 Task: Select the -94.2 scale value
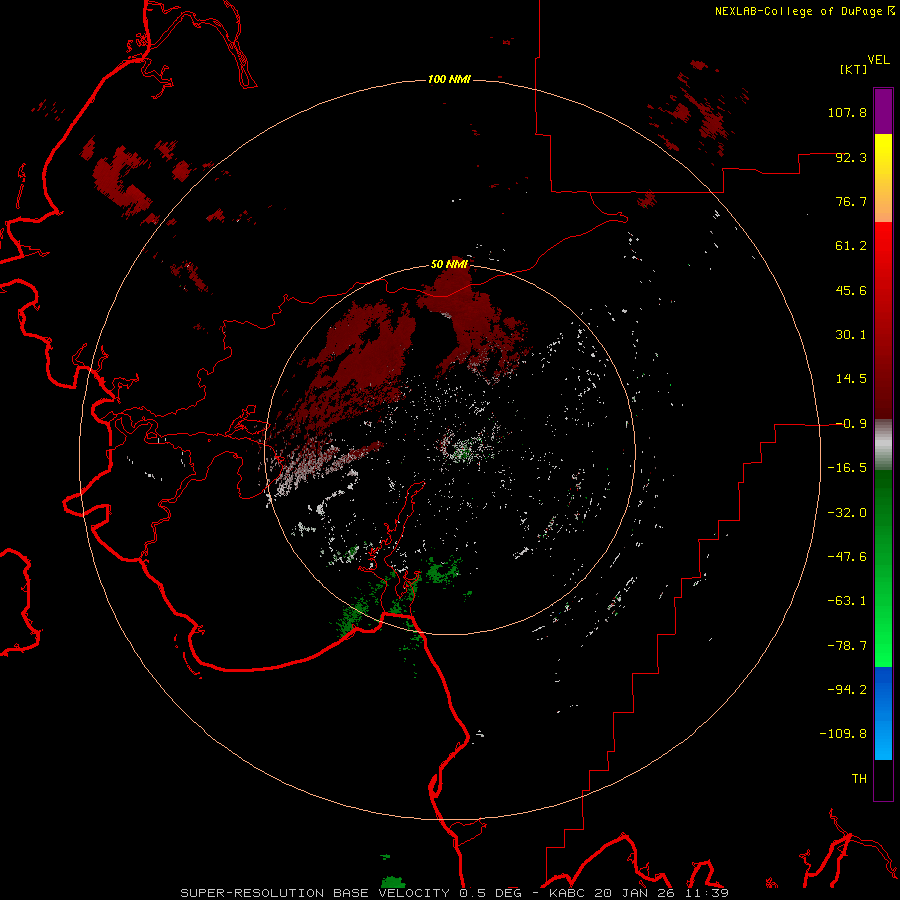[x=847, y=690]
